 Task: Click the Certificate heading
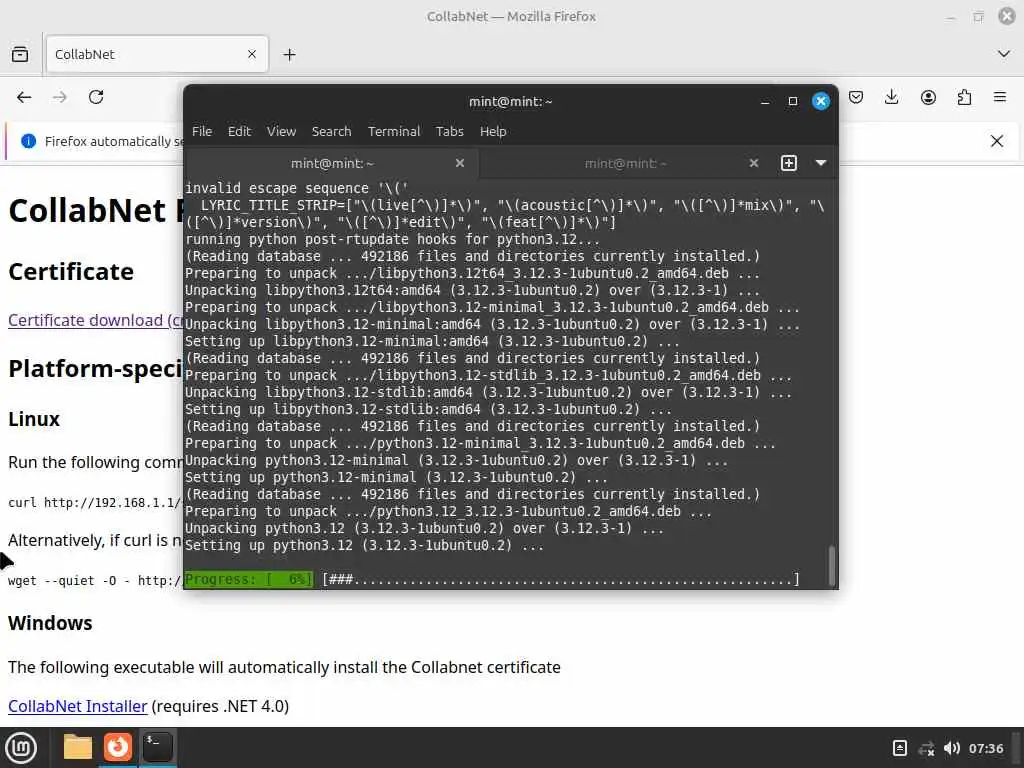[x=71, y=272]
